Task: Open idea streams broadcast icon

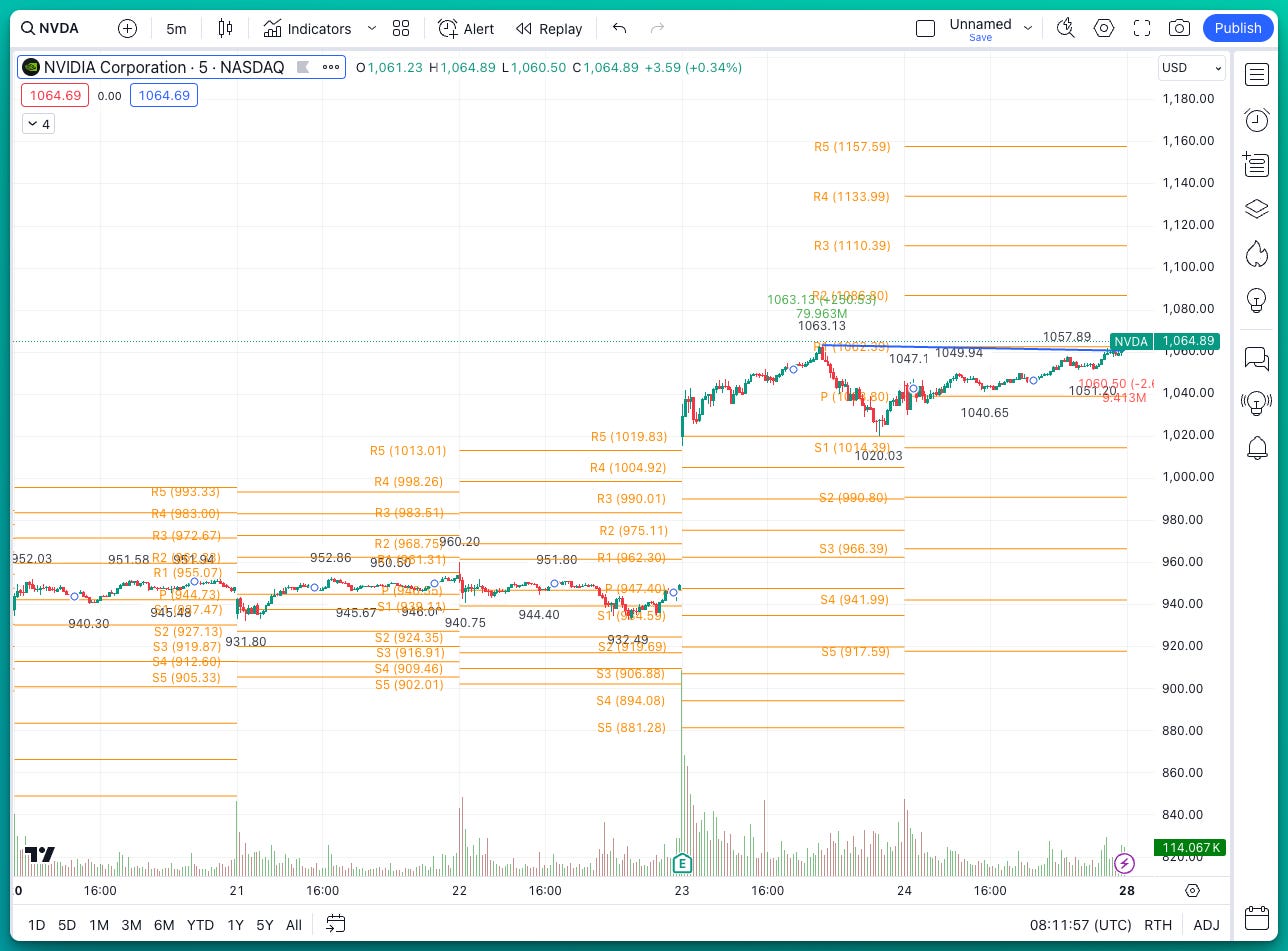Action: (1257, 403)
